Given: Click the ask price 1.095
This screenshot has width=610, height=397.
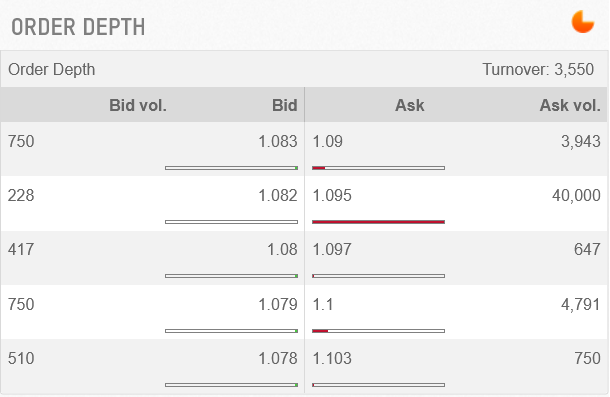Looking at the screenshot, I should tap(332, 195).
